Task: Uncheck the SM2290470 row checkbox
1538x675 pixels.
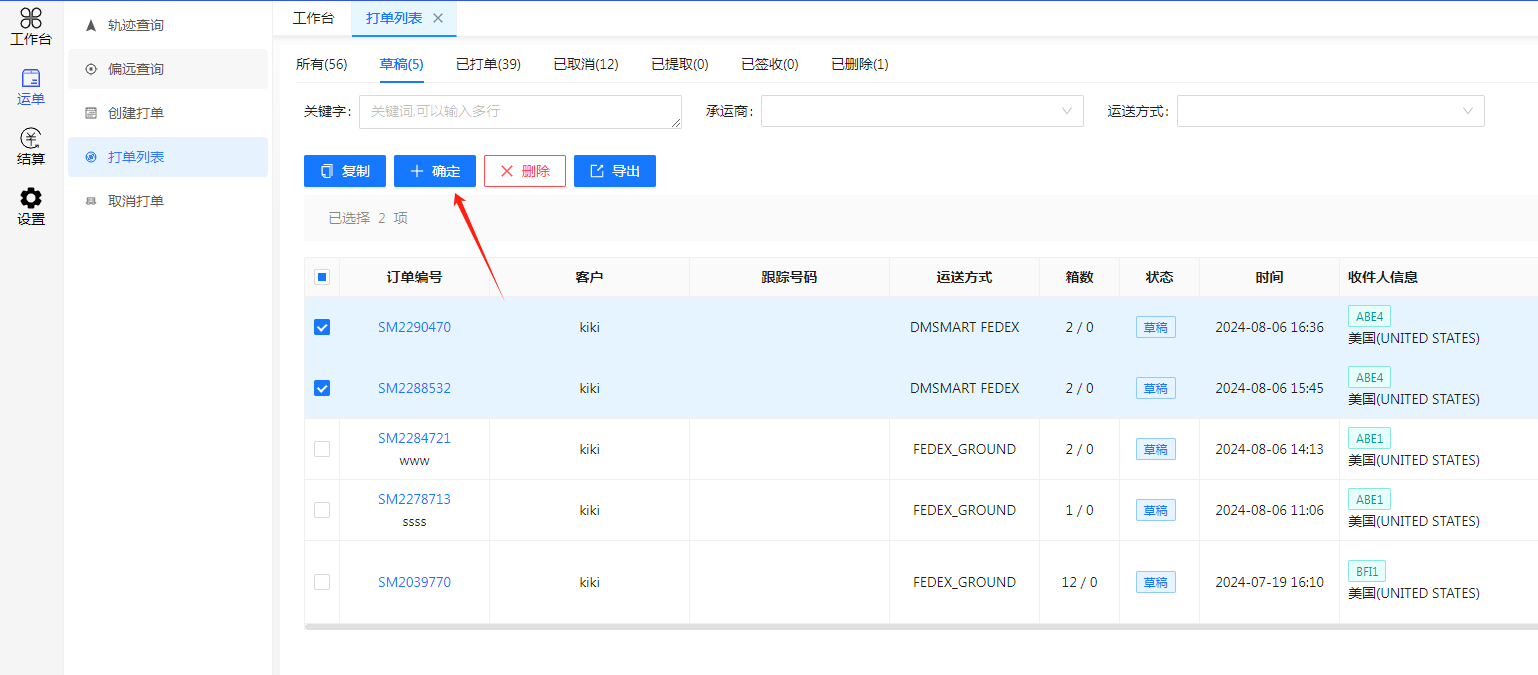Action: click(x=322, y=327)
